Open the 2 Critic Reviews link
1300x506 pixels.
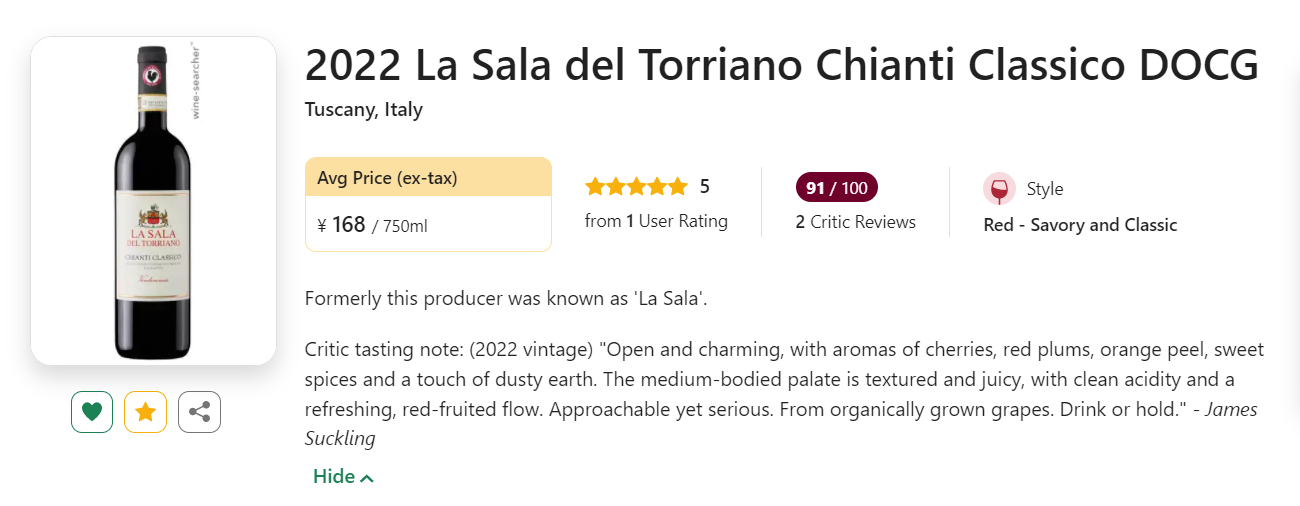[855, 222]
